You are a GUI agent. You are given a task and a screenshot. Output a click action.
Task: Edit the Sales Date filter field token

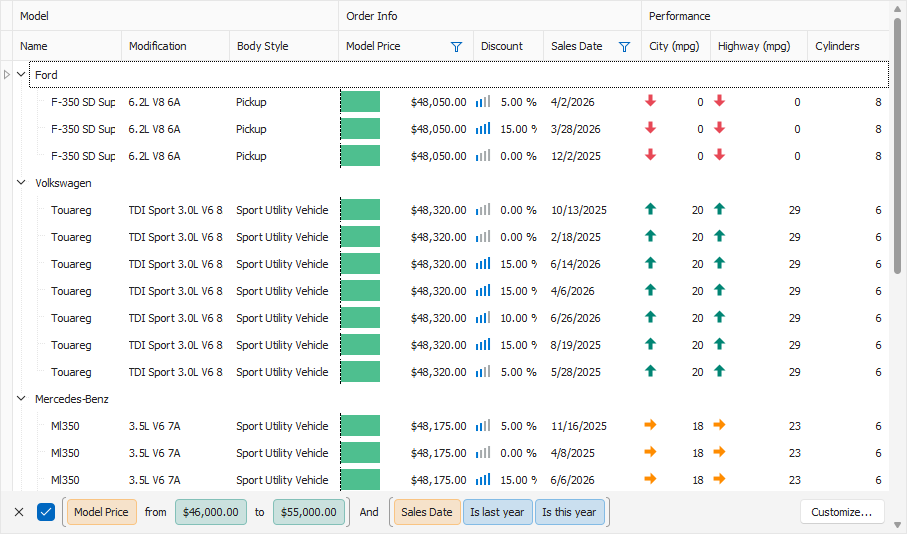click(427, 512)
